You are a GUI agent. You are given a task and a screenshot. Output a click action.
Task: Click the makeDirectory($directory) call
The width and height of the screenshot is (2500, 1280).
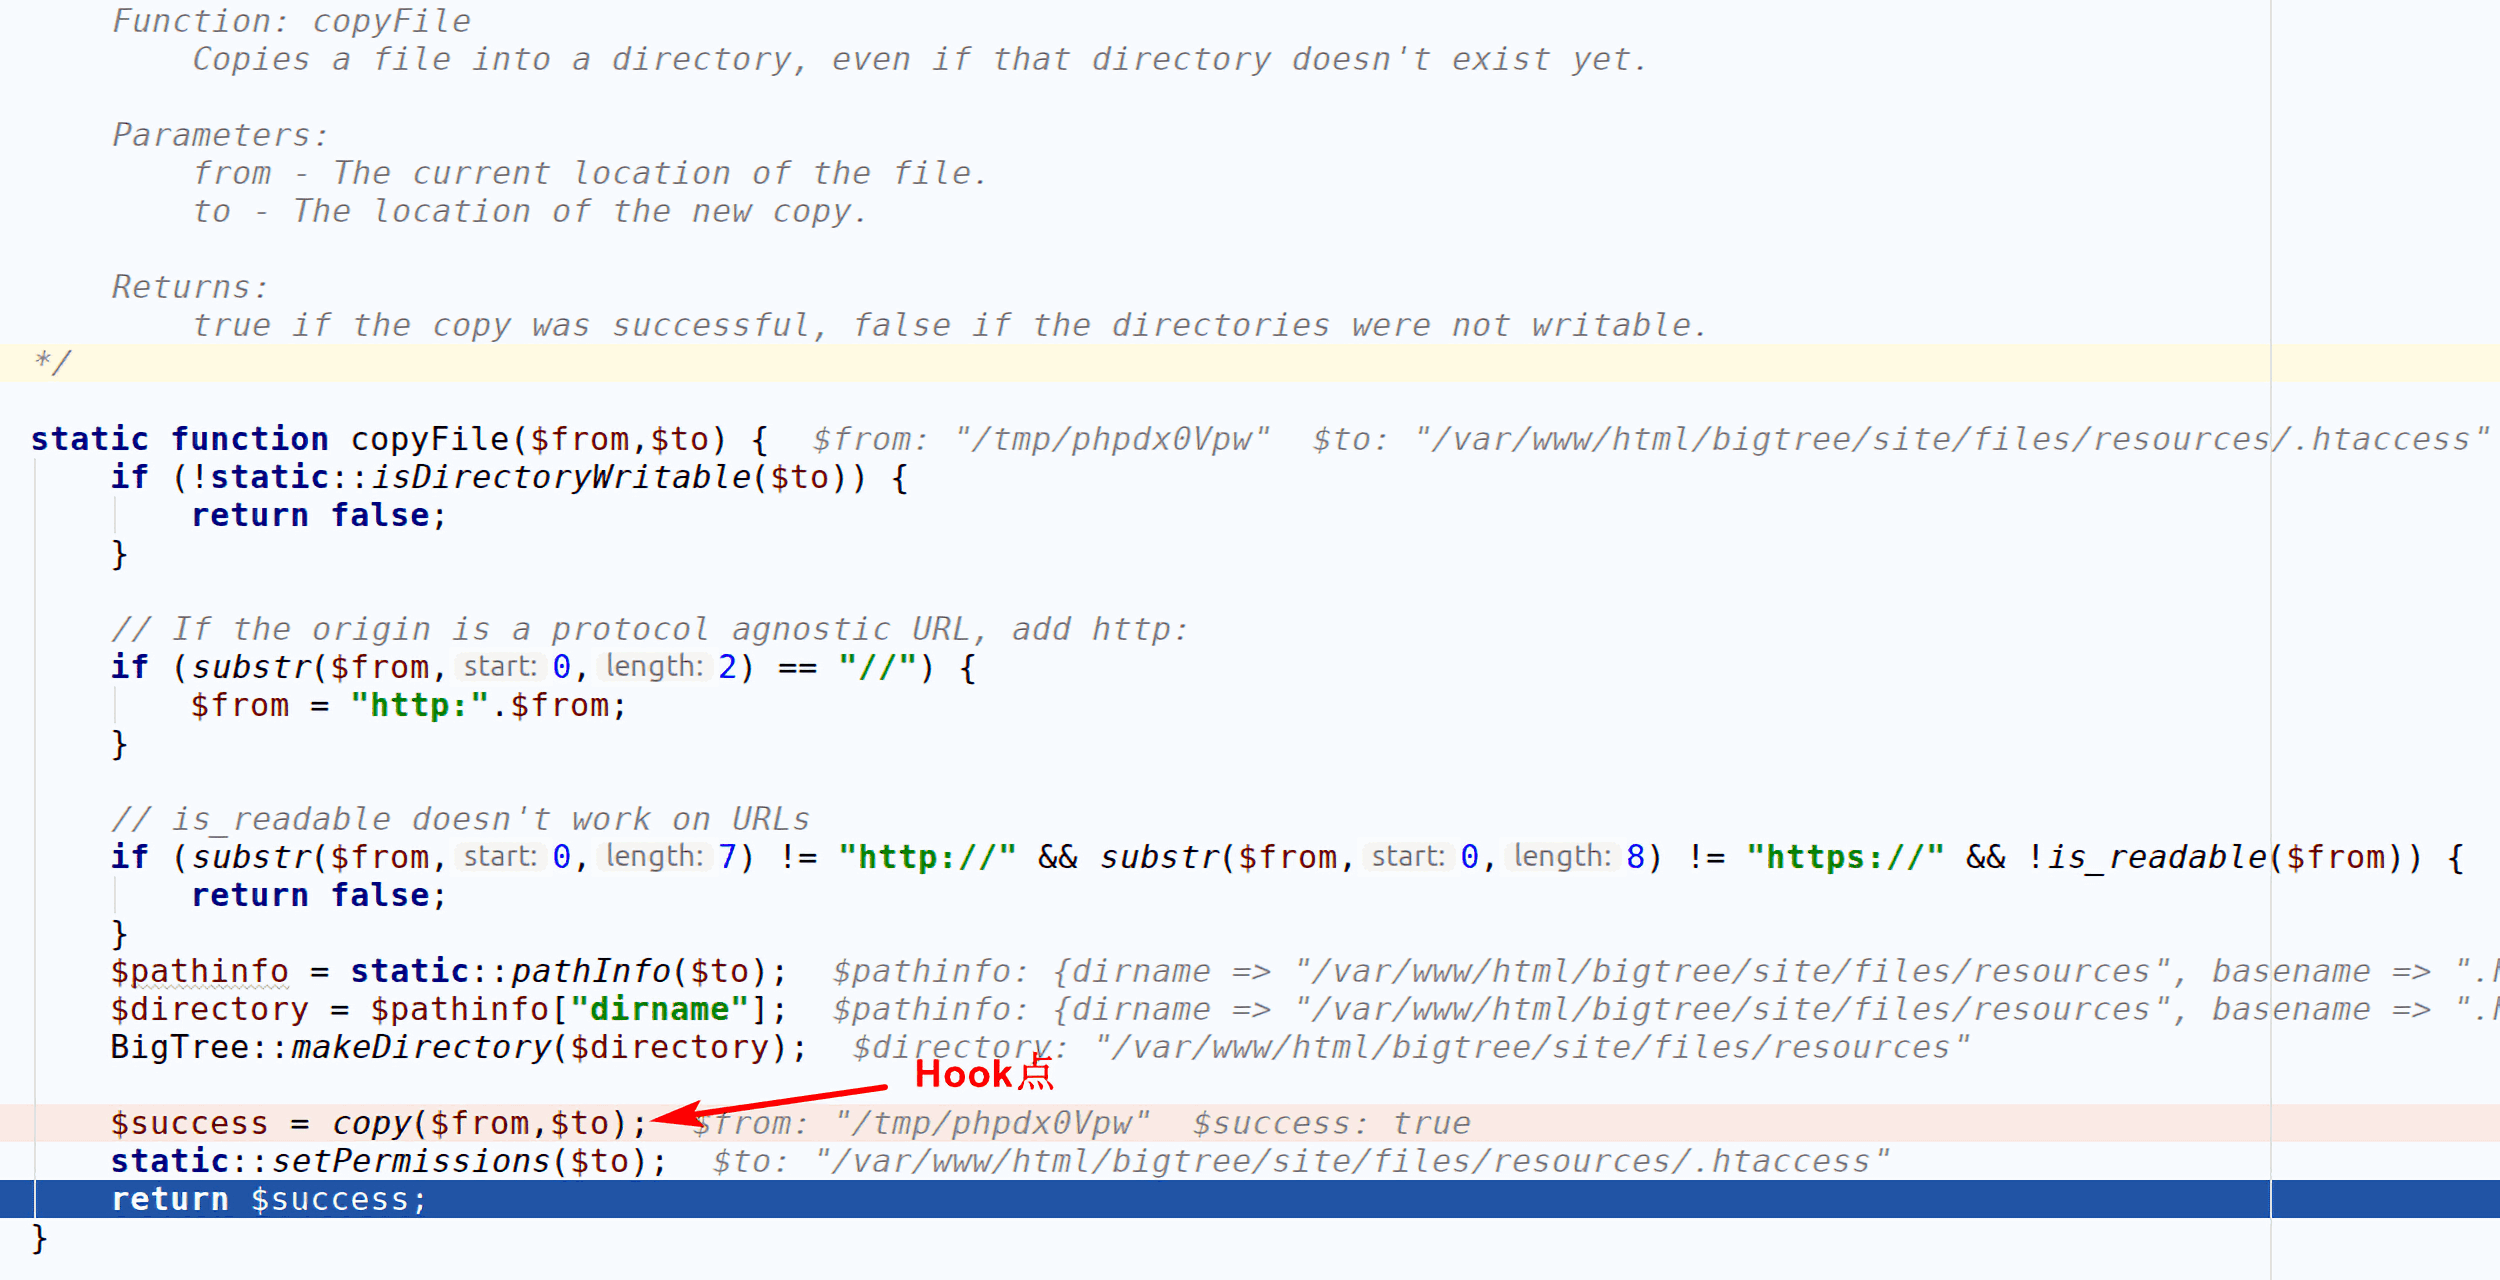click(x=539, y=1047)
